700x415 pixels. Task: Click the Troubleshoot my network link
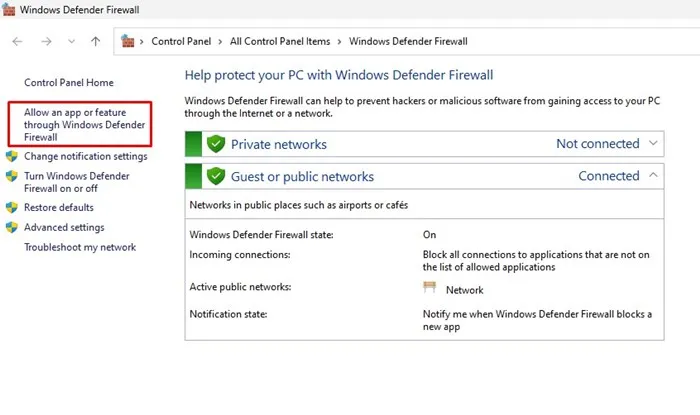(80, 247)
